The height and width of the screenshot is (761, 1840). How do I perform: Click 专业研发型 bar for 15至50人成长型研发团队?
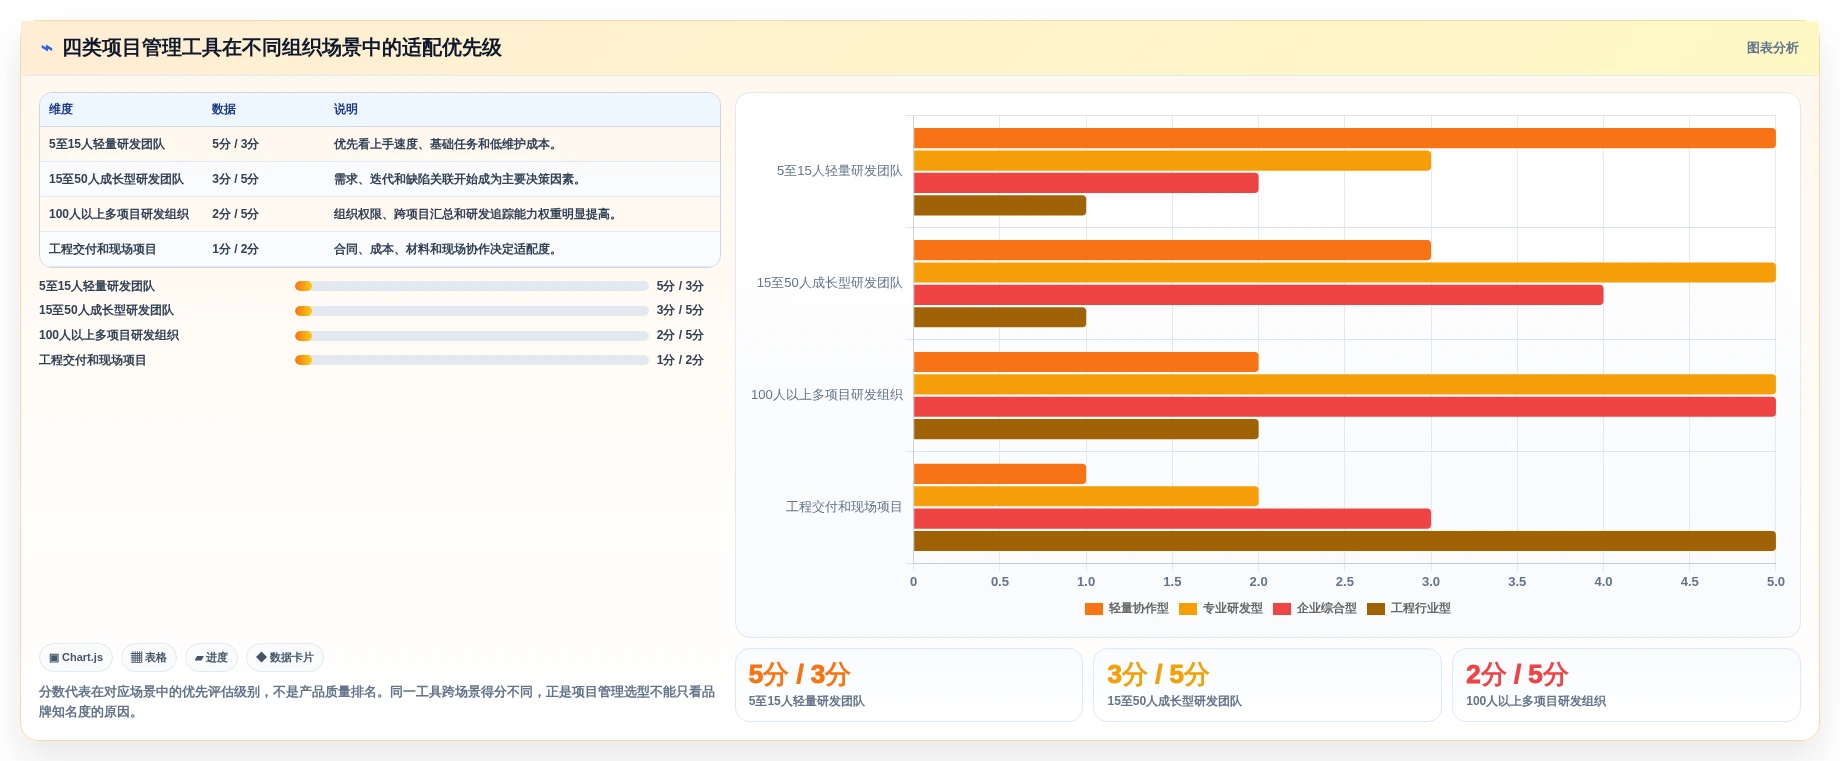(1344, 273)
